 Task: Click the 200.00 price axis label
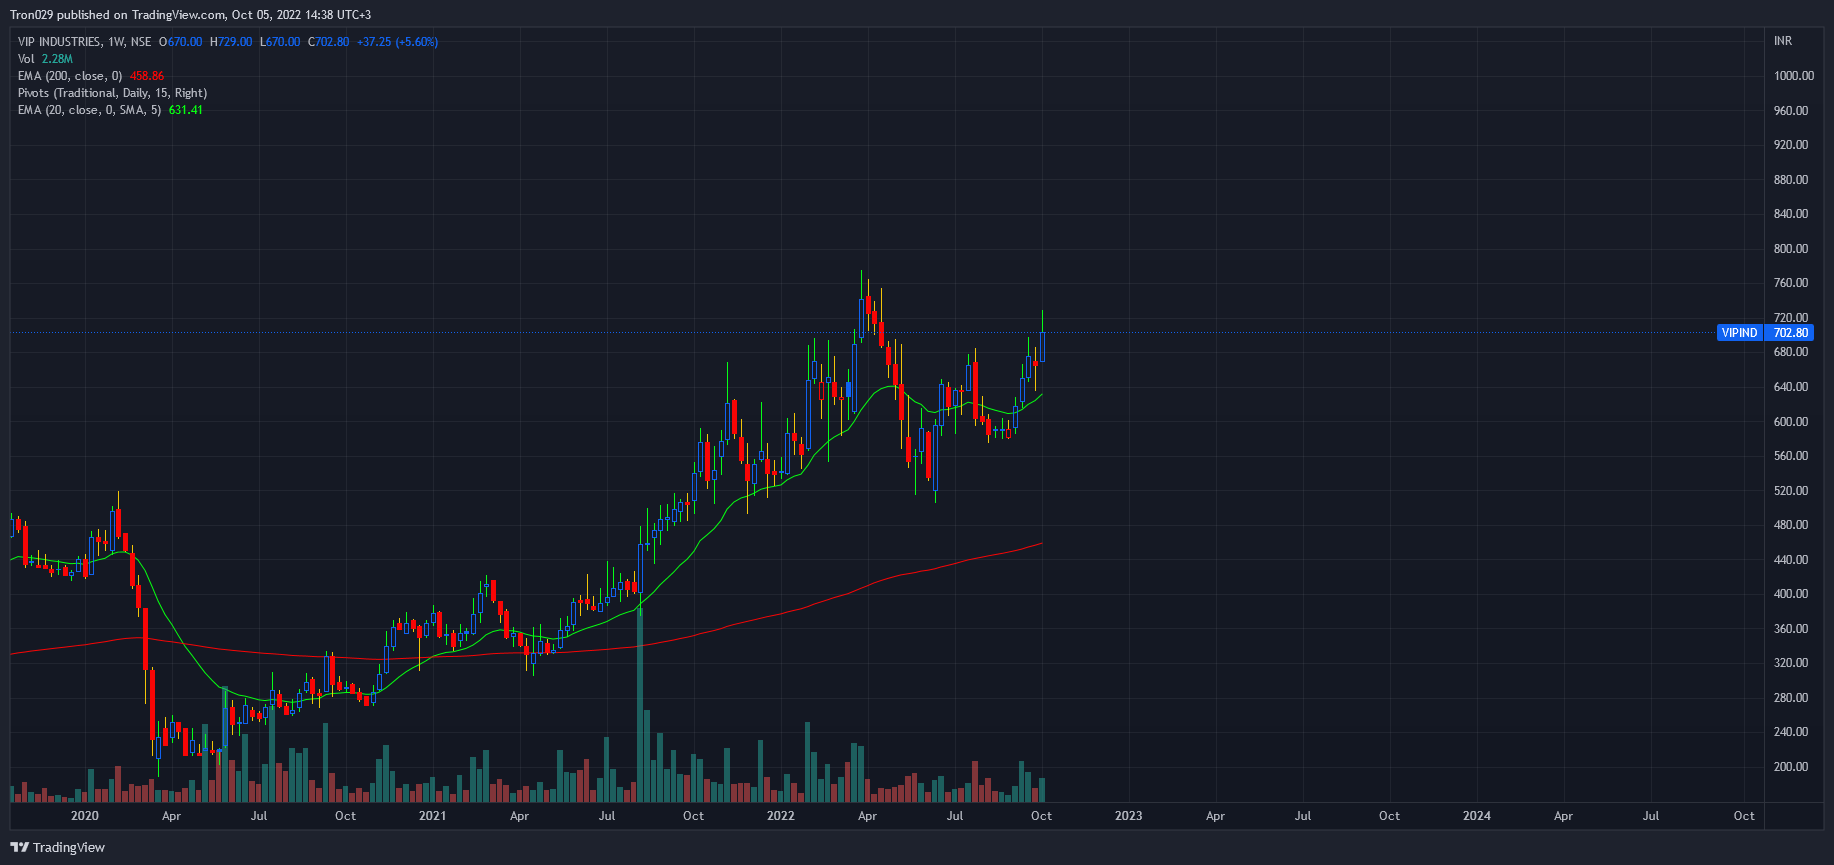click(x=1791, y=767)
